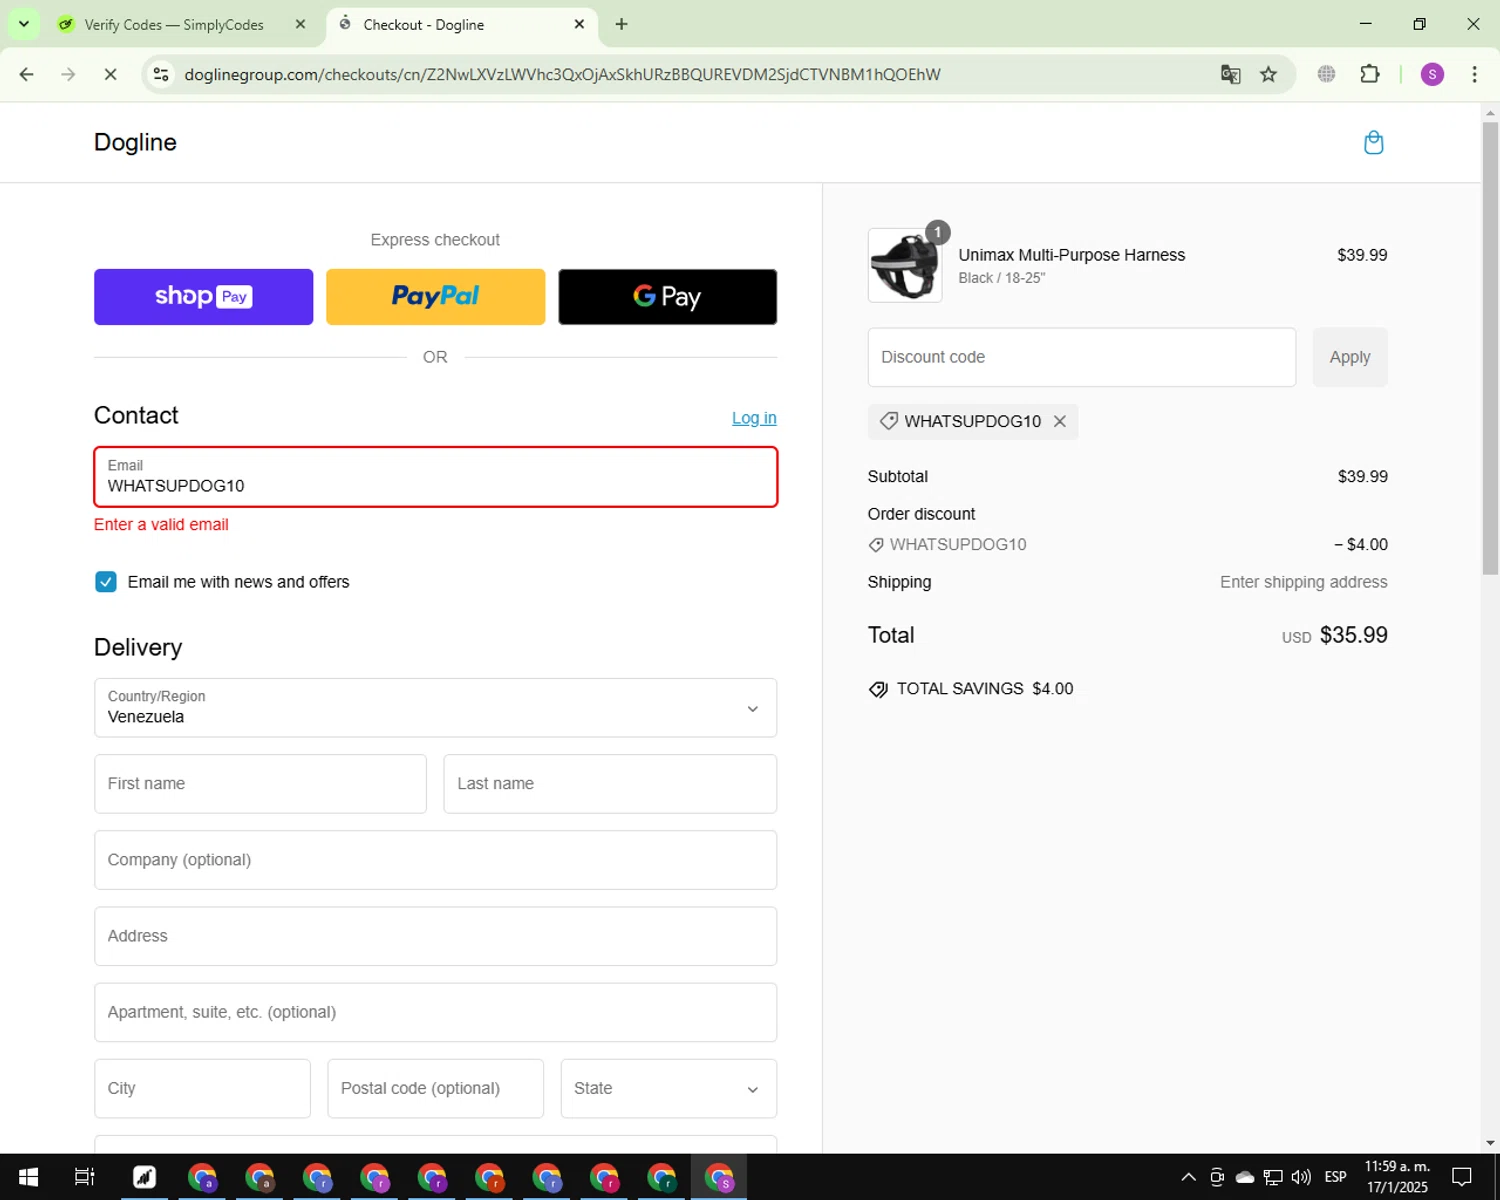Click the globe icon in the toolbar
This screenshot has width=1500, height=1200.
[1326, 74]
